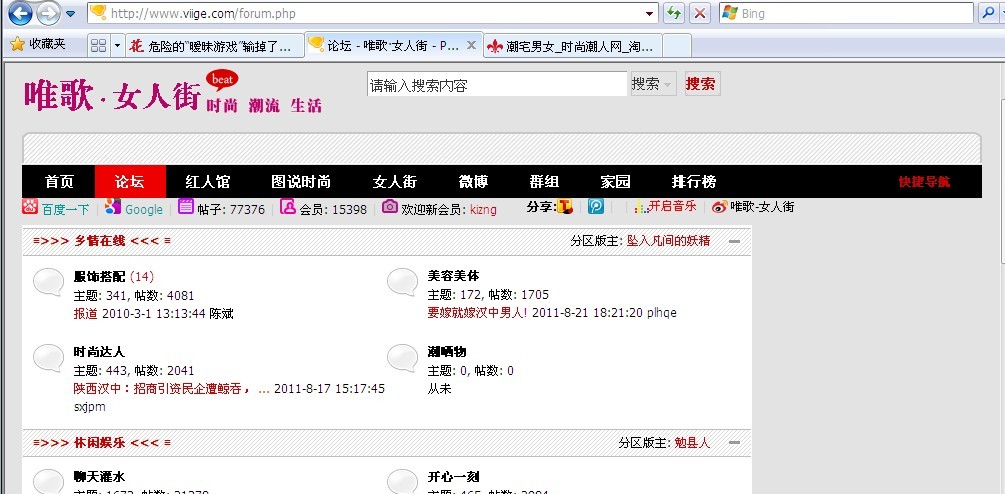Open the recent pages dropdown beside Forward
The width and height of the screenshot is (1005, 494).
(x=71, y=13)
